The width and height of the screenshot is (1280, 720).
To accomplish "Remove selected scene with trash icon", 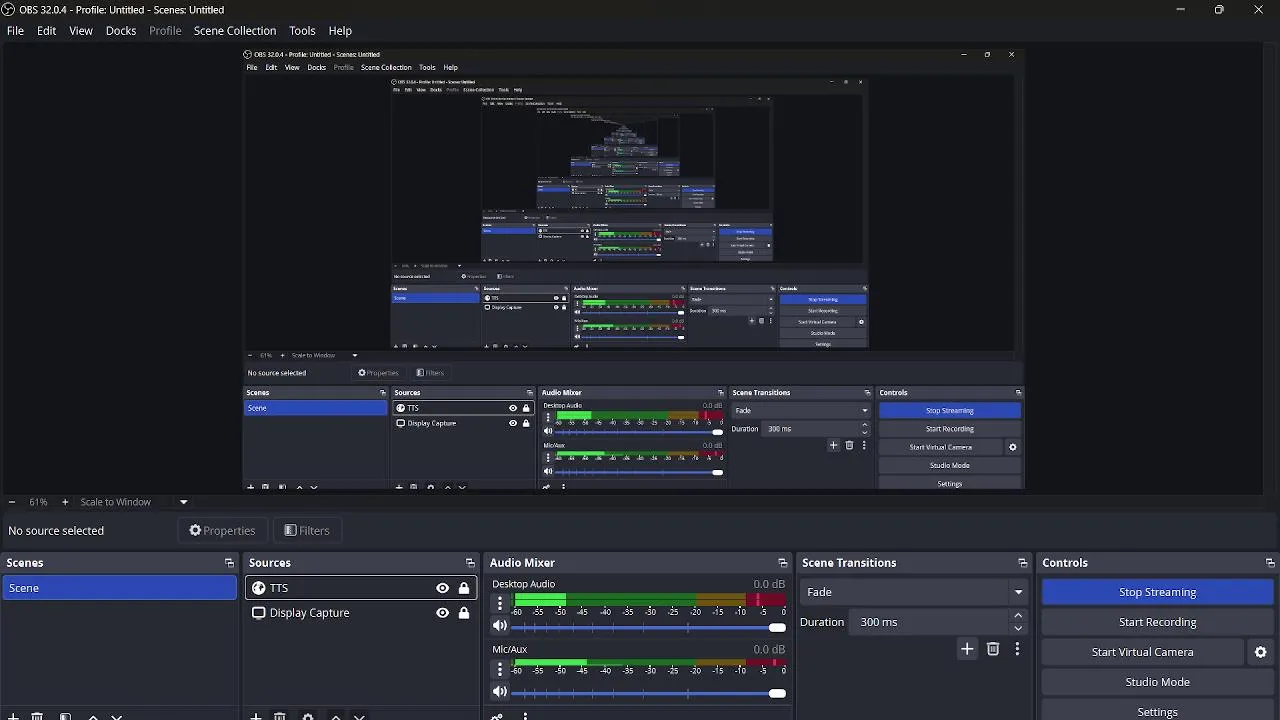I will (37, 716).
